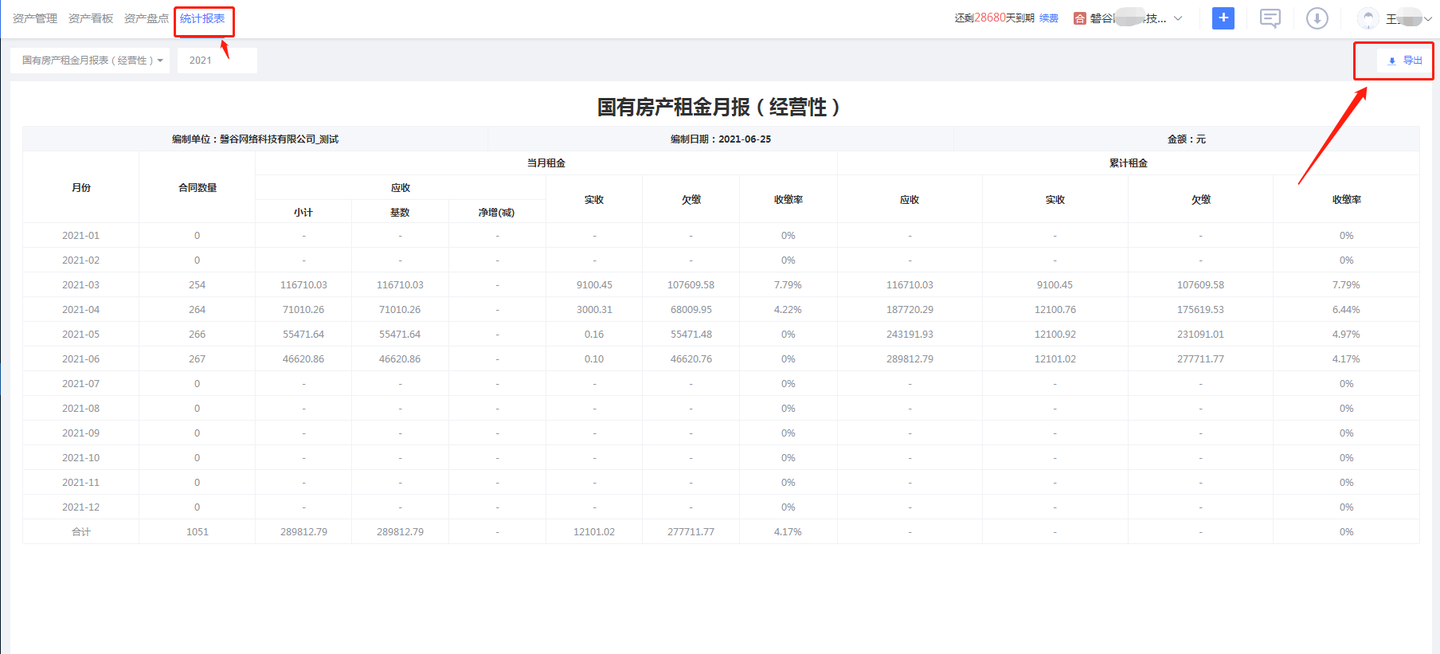Select the 2021-06 month cell
Screen dimensions: 1440x654
(81, 359)
